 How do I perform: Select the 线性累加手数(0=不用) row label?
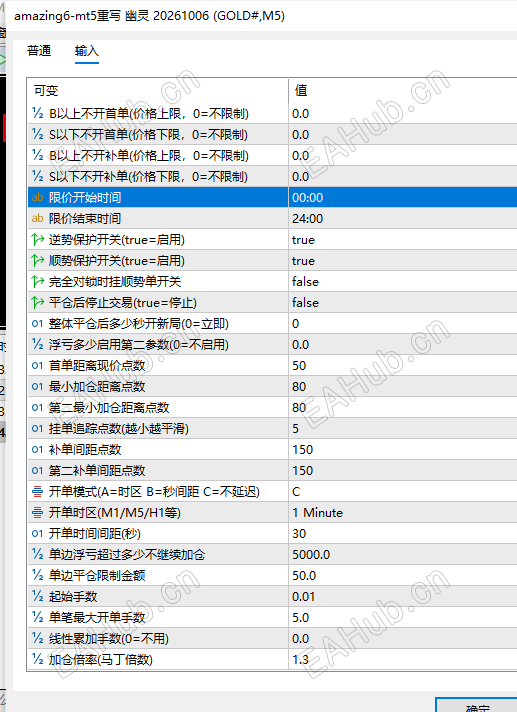[109, 638]
